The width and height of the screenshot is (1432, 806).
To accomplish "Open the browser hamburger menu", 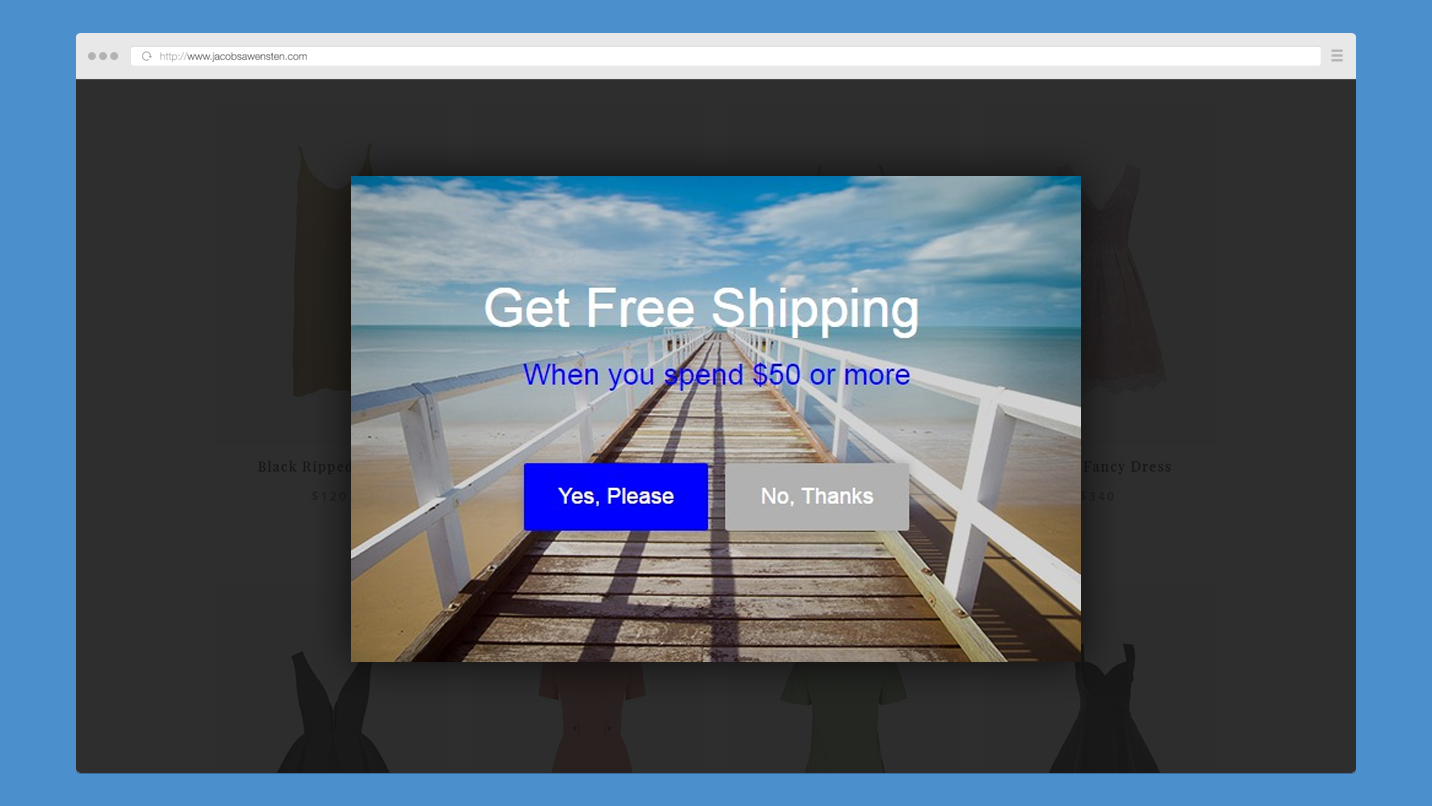I will pyautogui.click(x=1337, y=56).
